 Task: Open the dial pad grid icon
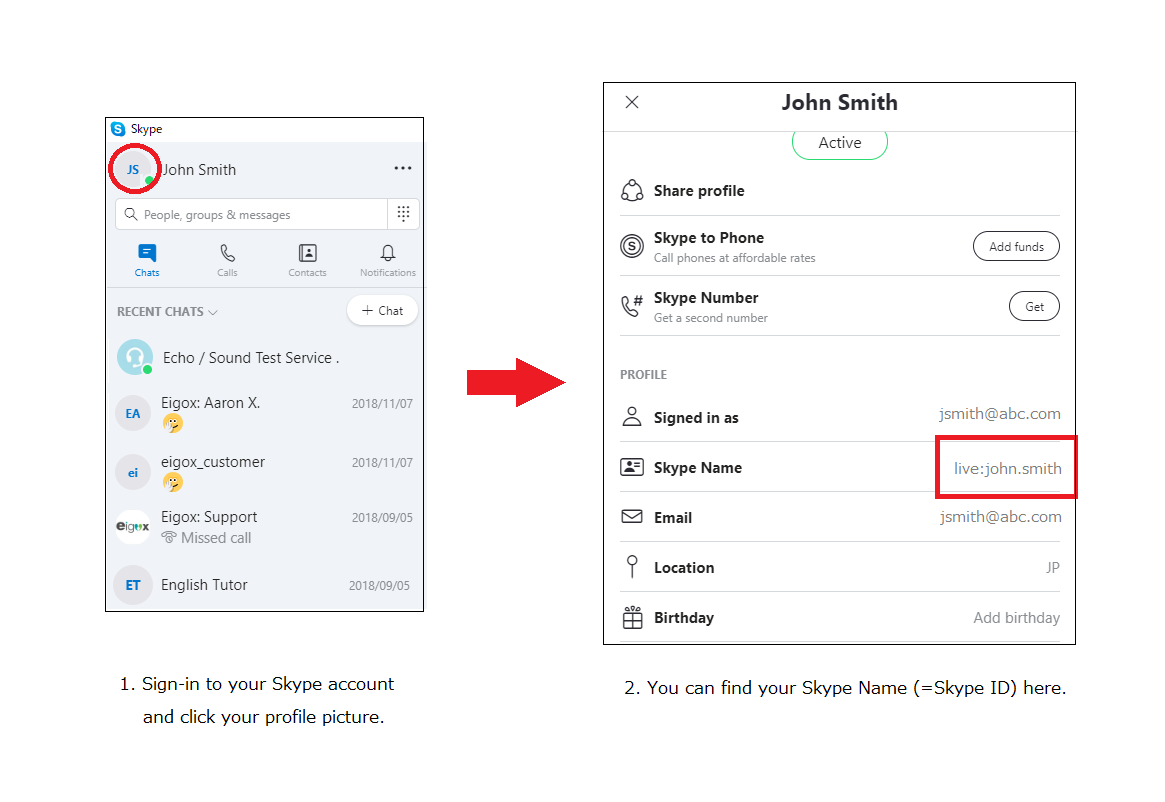403,214
